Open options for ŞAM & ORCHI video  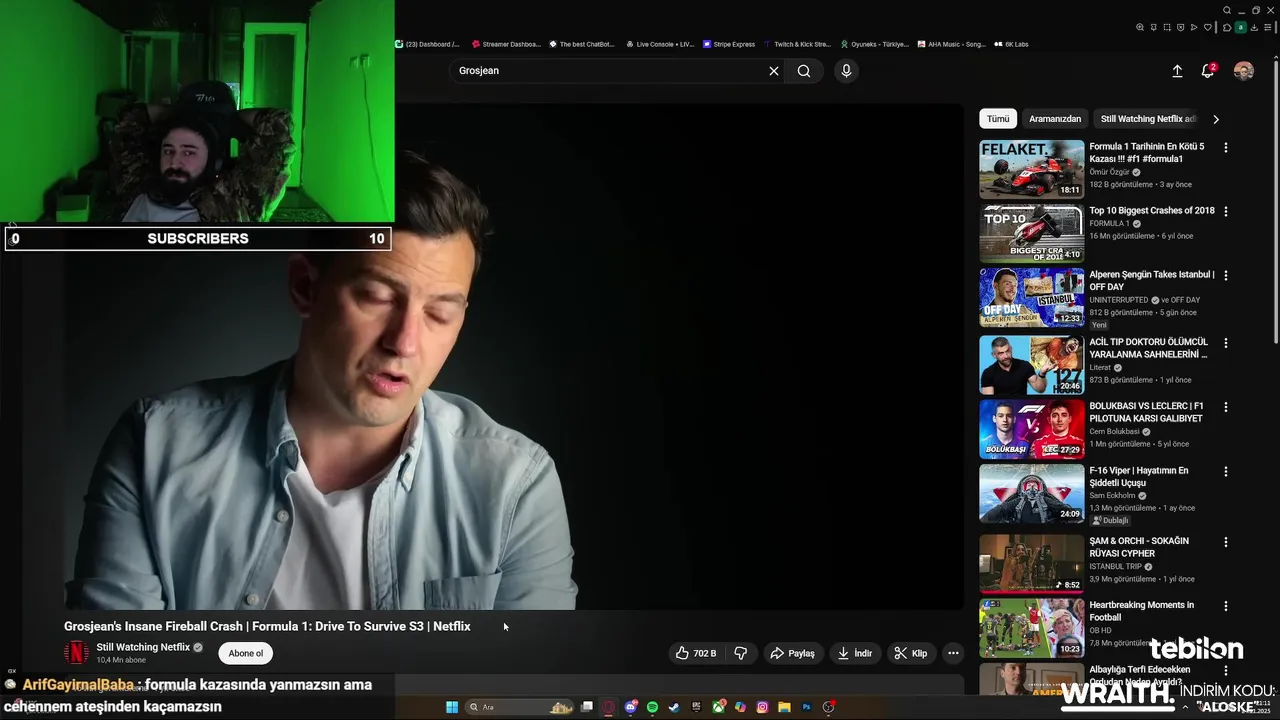click(x=1226, y=541)
